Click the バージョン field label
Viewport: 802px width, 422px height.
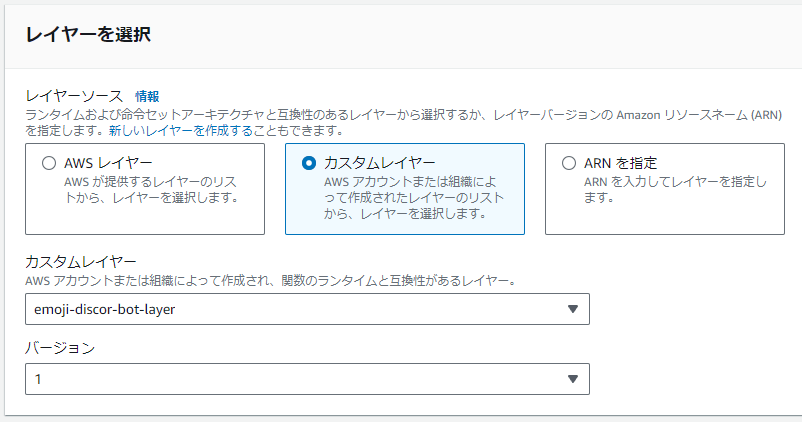60,348
